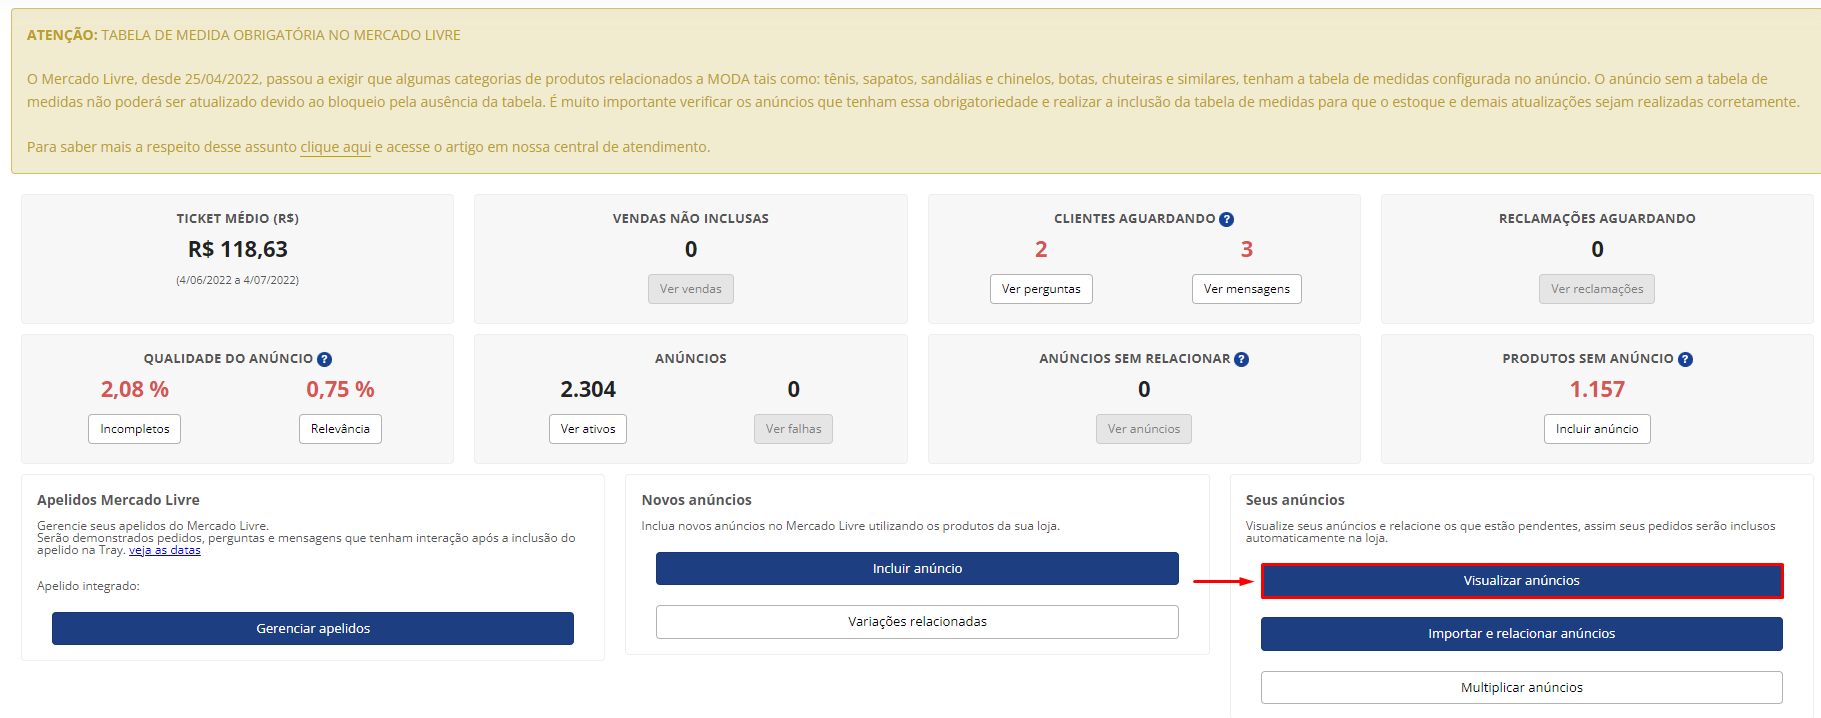
Task: Click Importar e relacionar anúncios
Action: point(1522,634)
